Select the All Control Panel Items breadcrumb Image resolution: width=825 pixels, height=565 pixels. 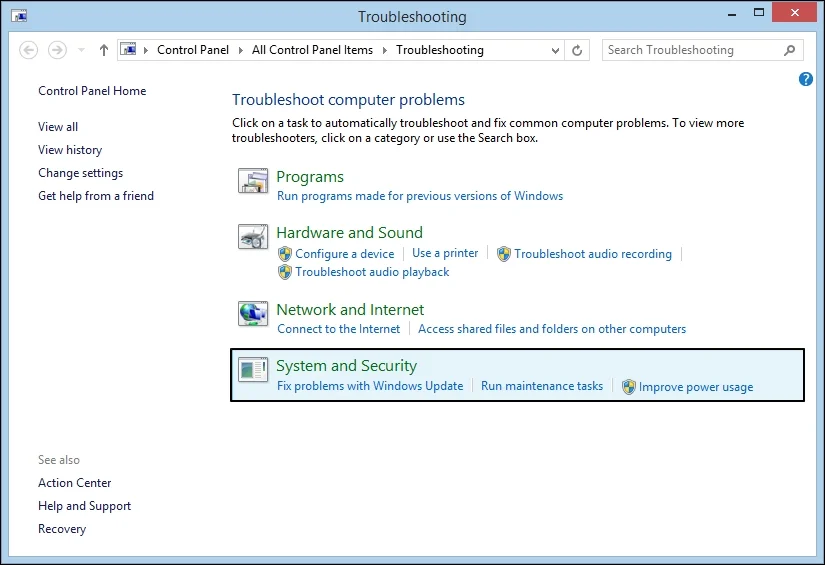tap(312, 50)
